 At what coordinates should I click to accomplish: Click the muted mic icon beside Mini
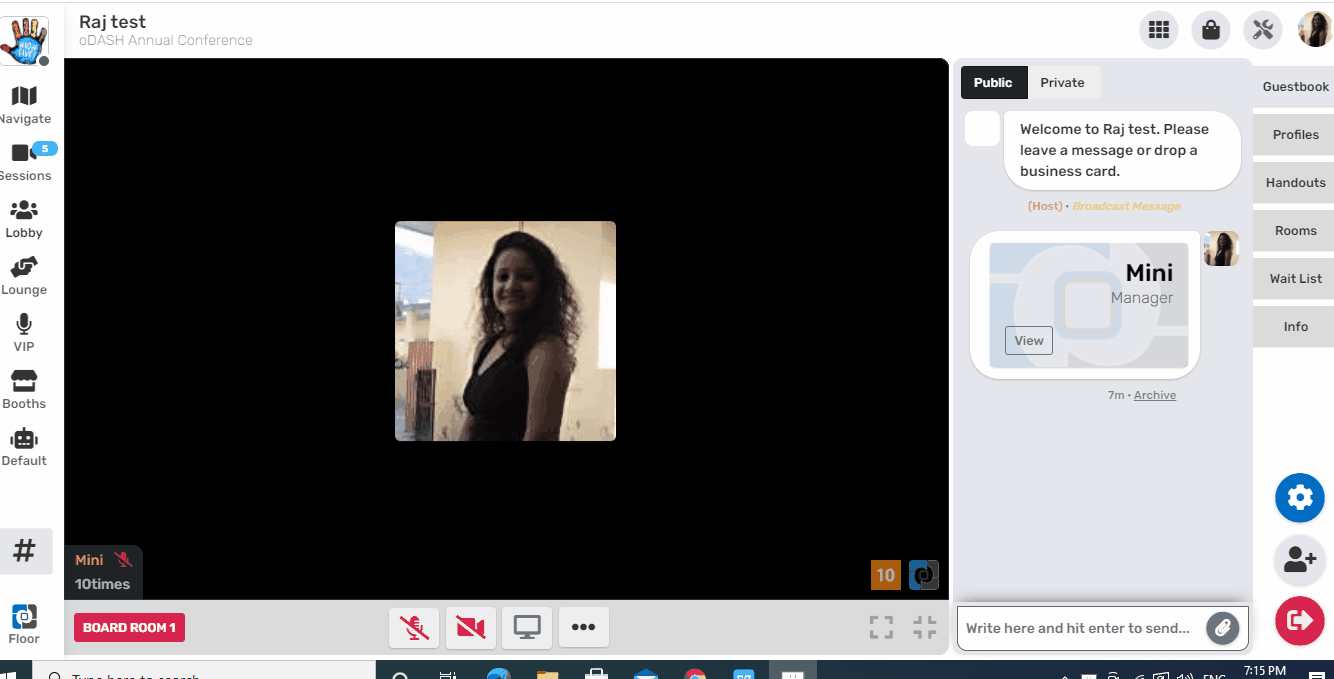pos(123,560)
